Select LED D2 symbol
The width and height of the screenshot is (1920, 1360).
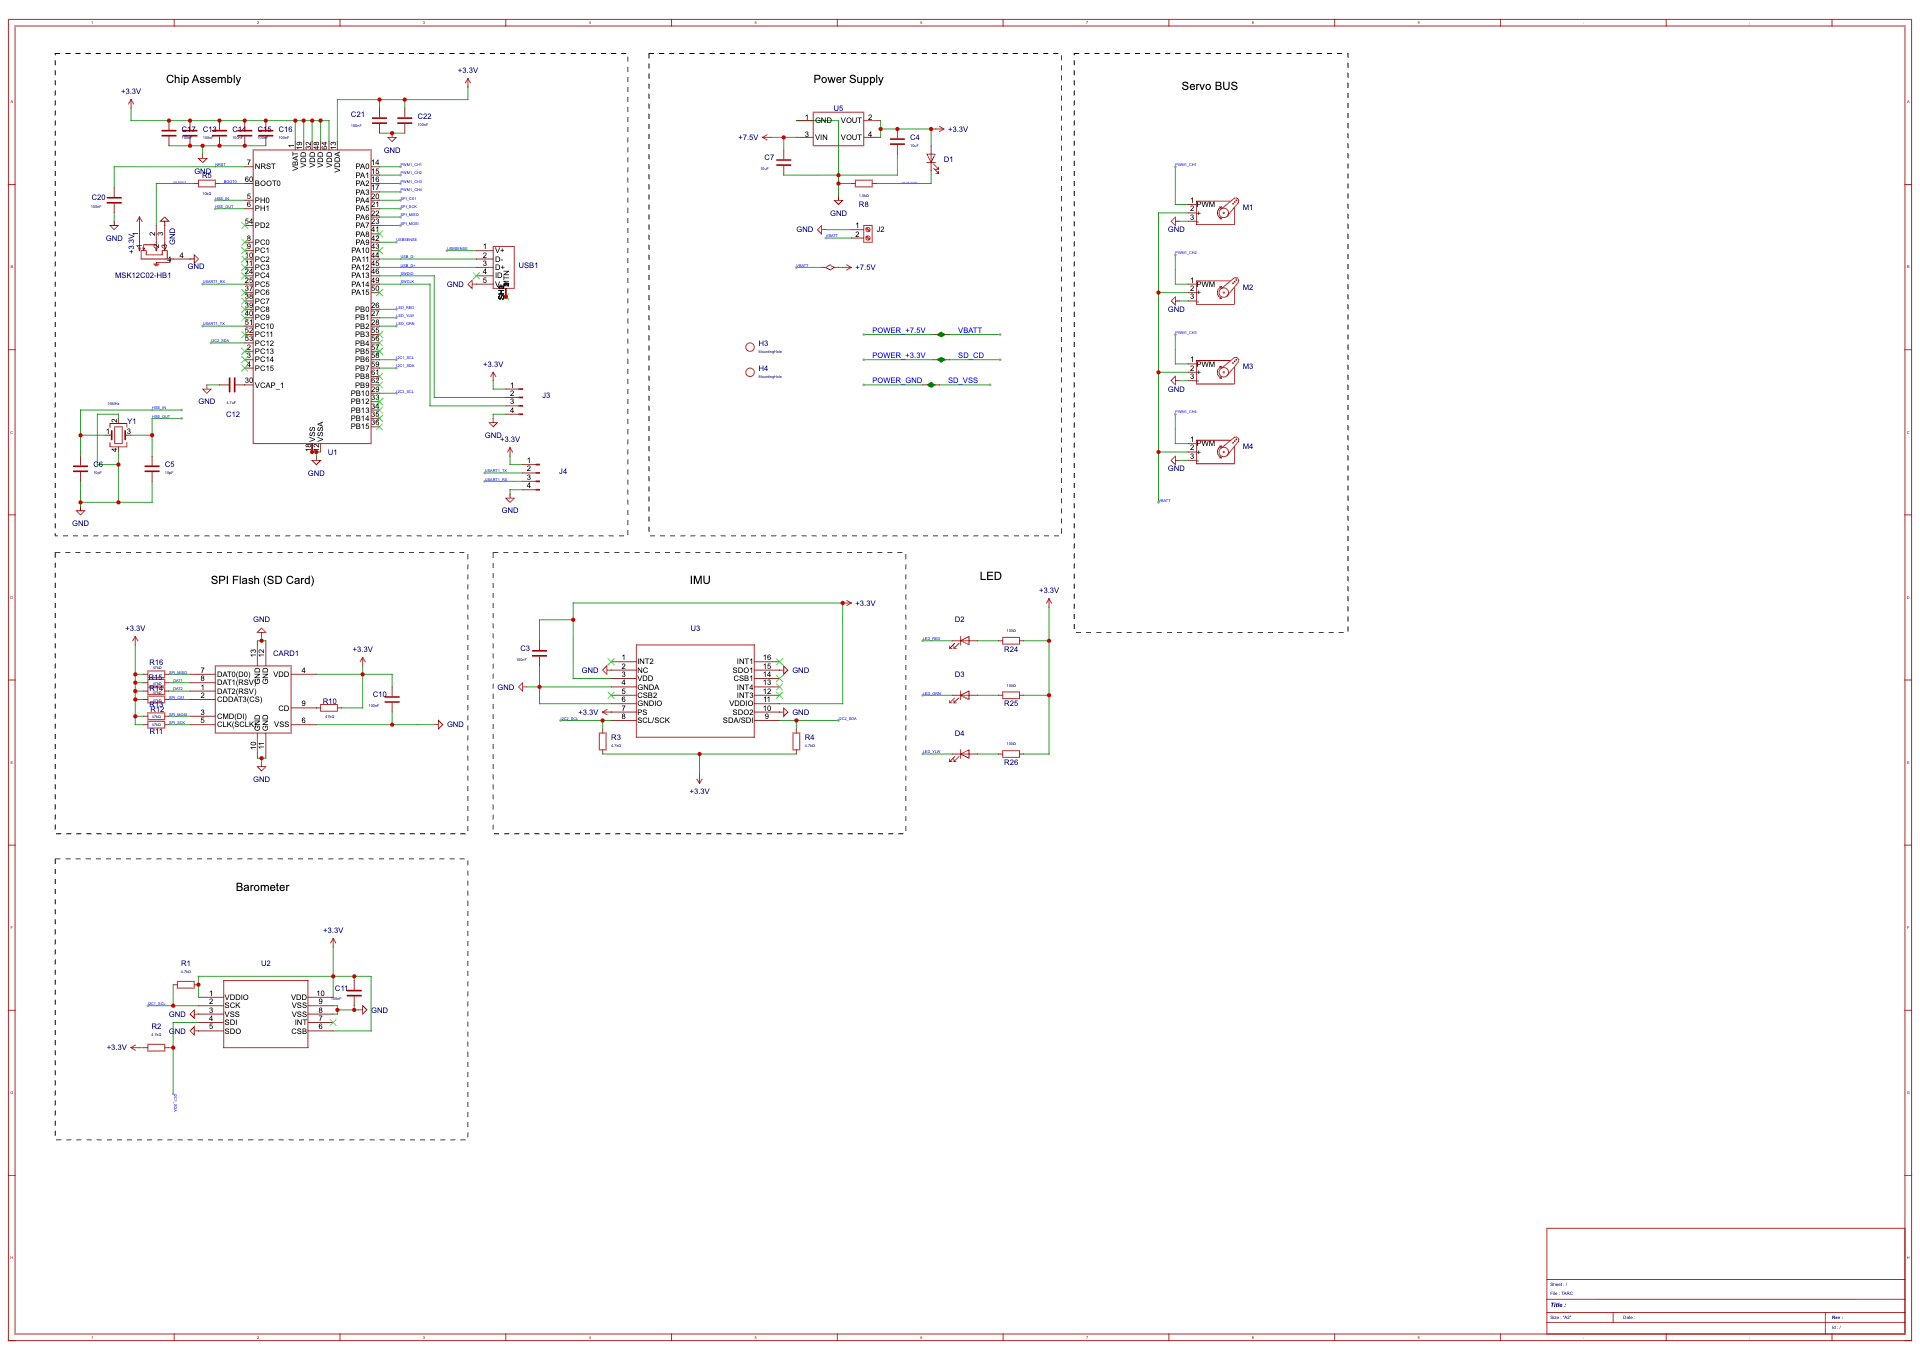pyautogui.click(x=963, y=640)
